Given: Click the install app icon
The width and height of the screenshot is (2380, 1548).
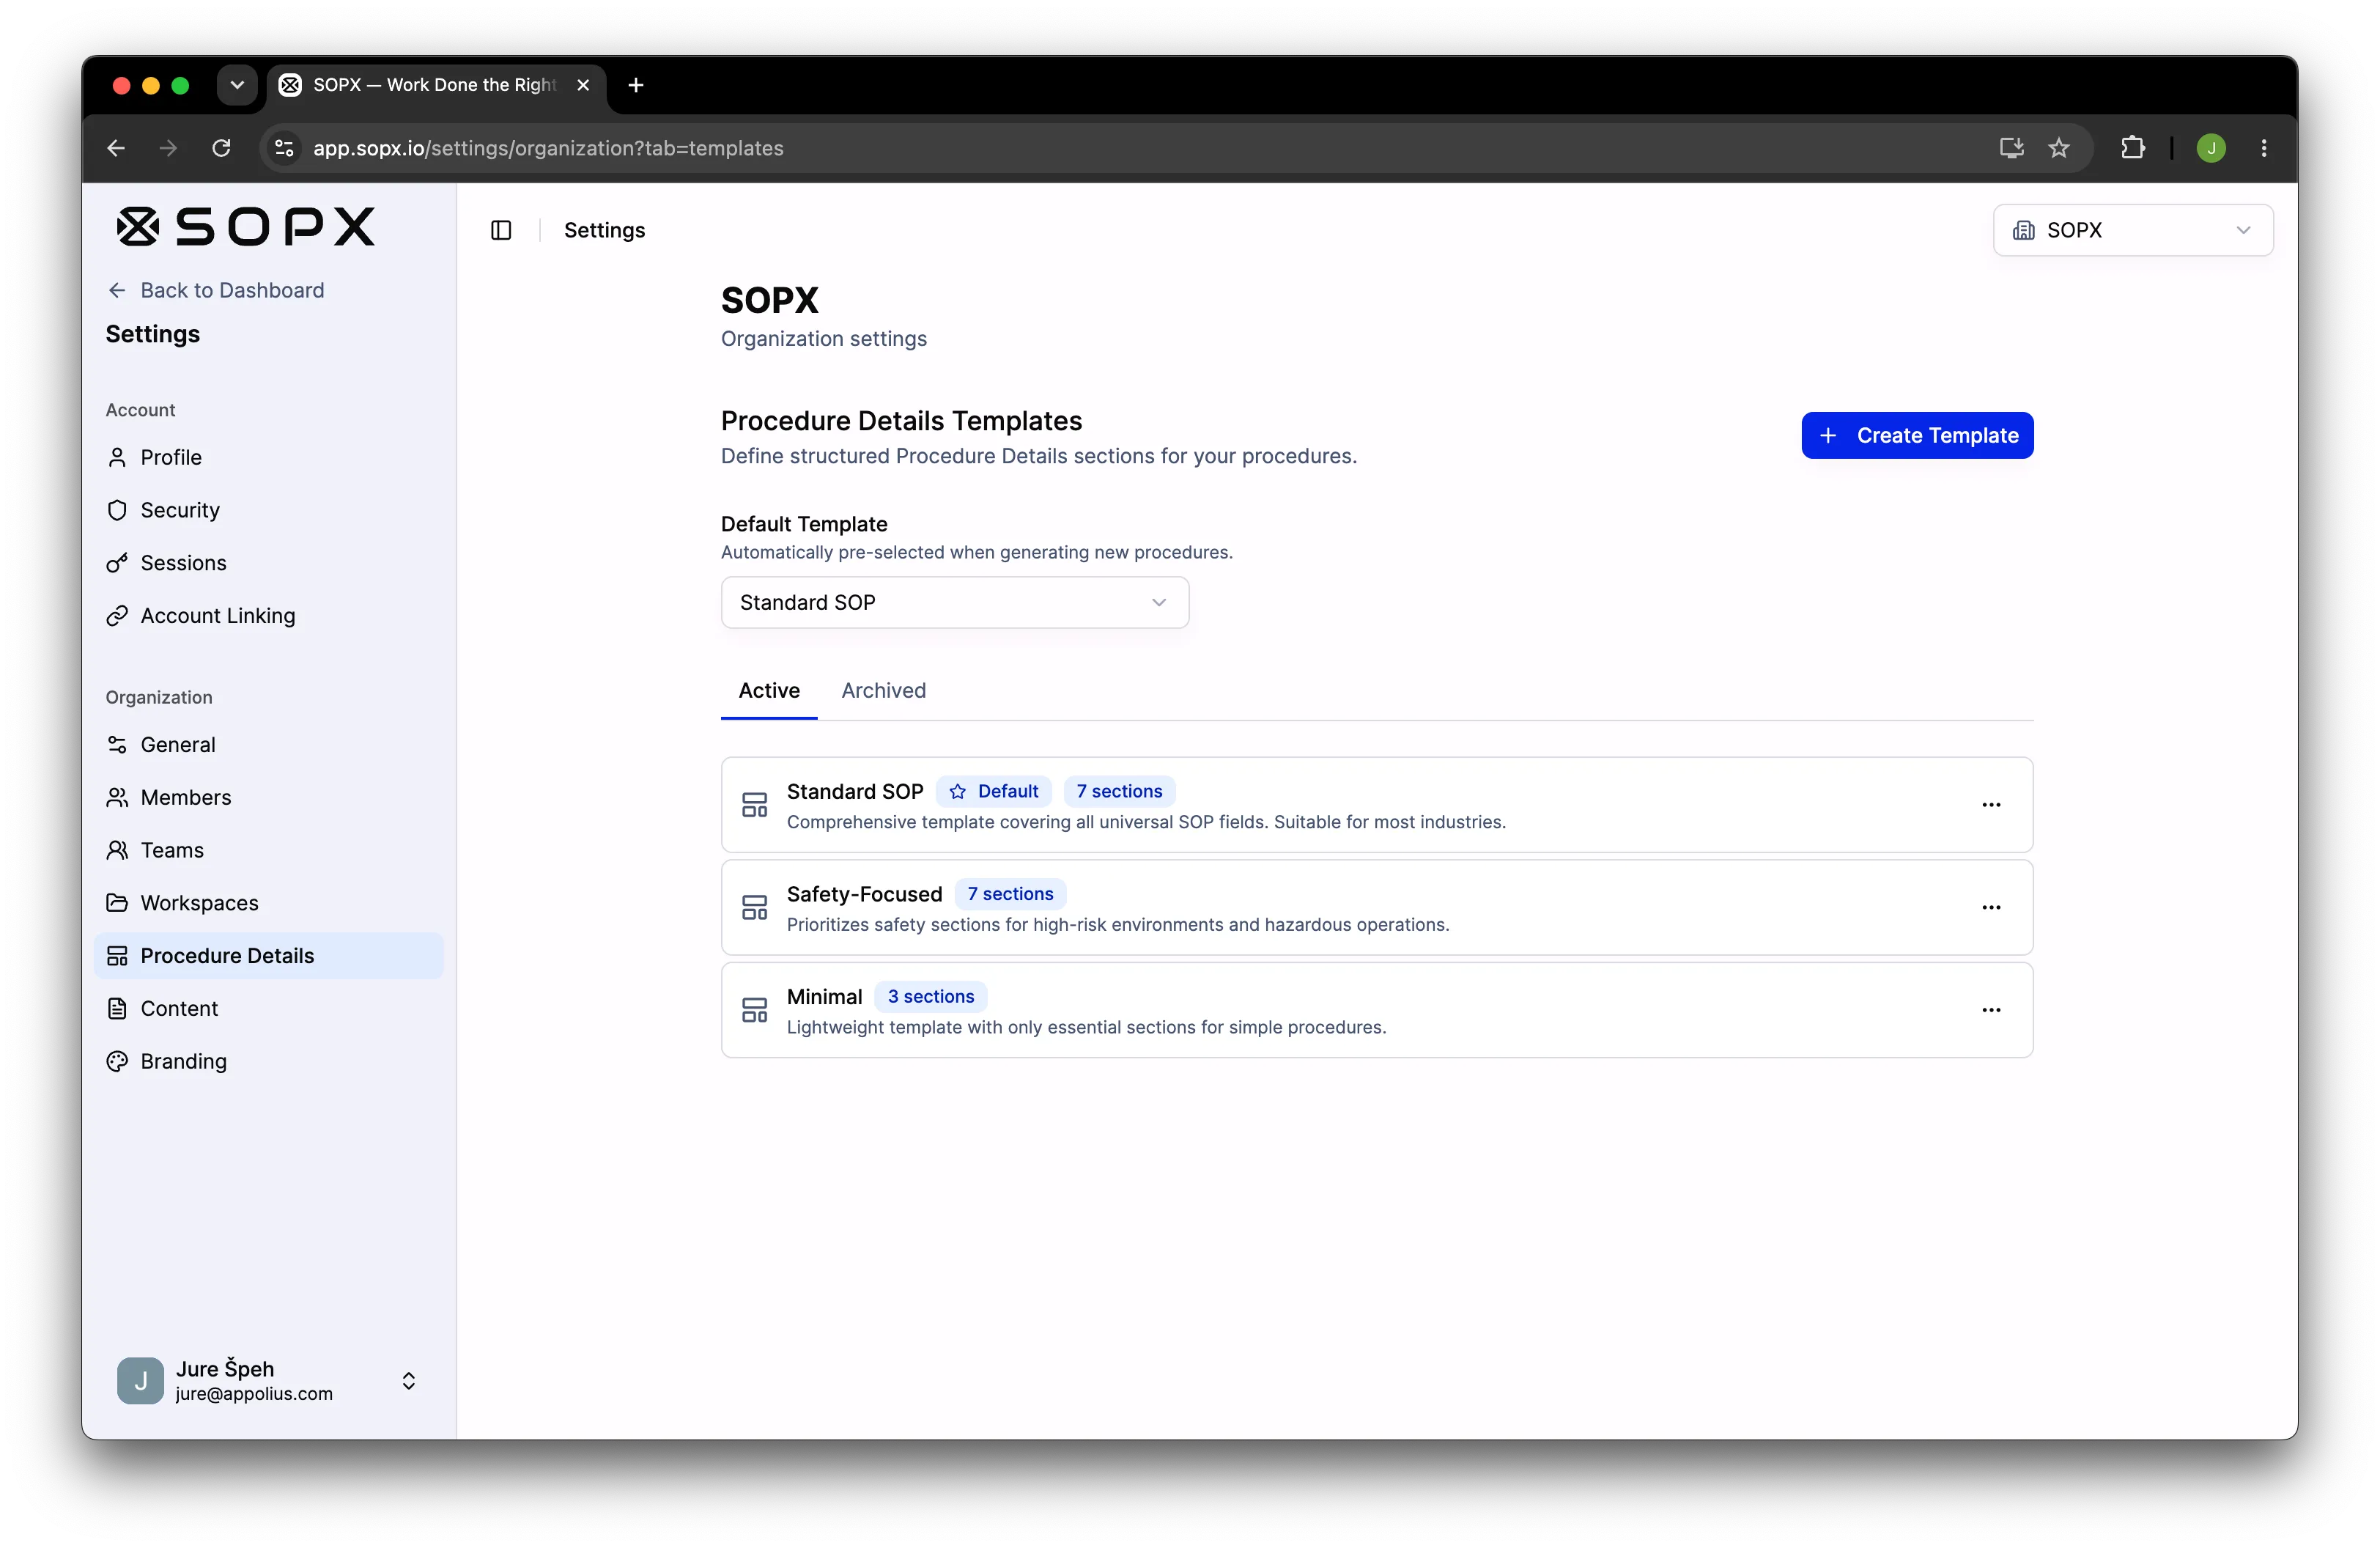Looking at the screenshot, I should point(2011,148).
